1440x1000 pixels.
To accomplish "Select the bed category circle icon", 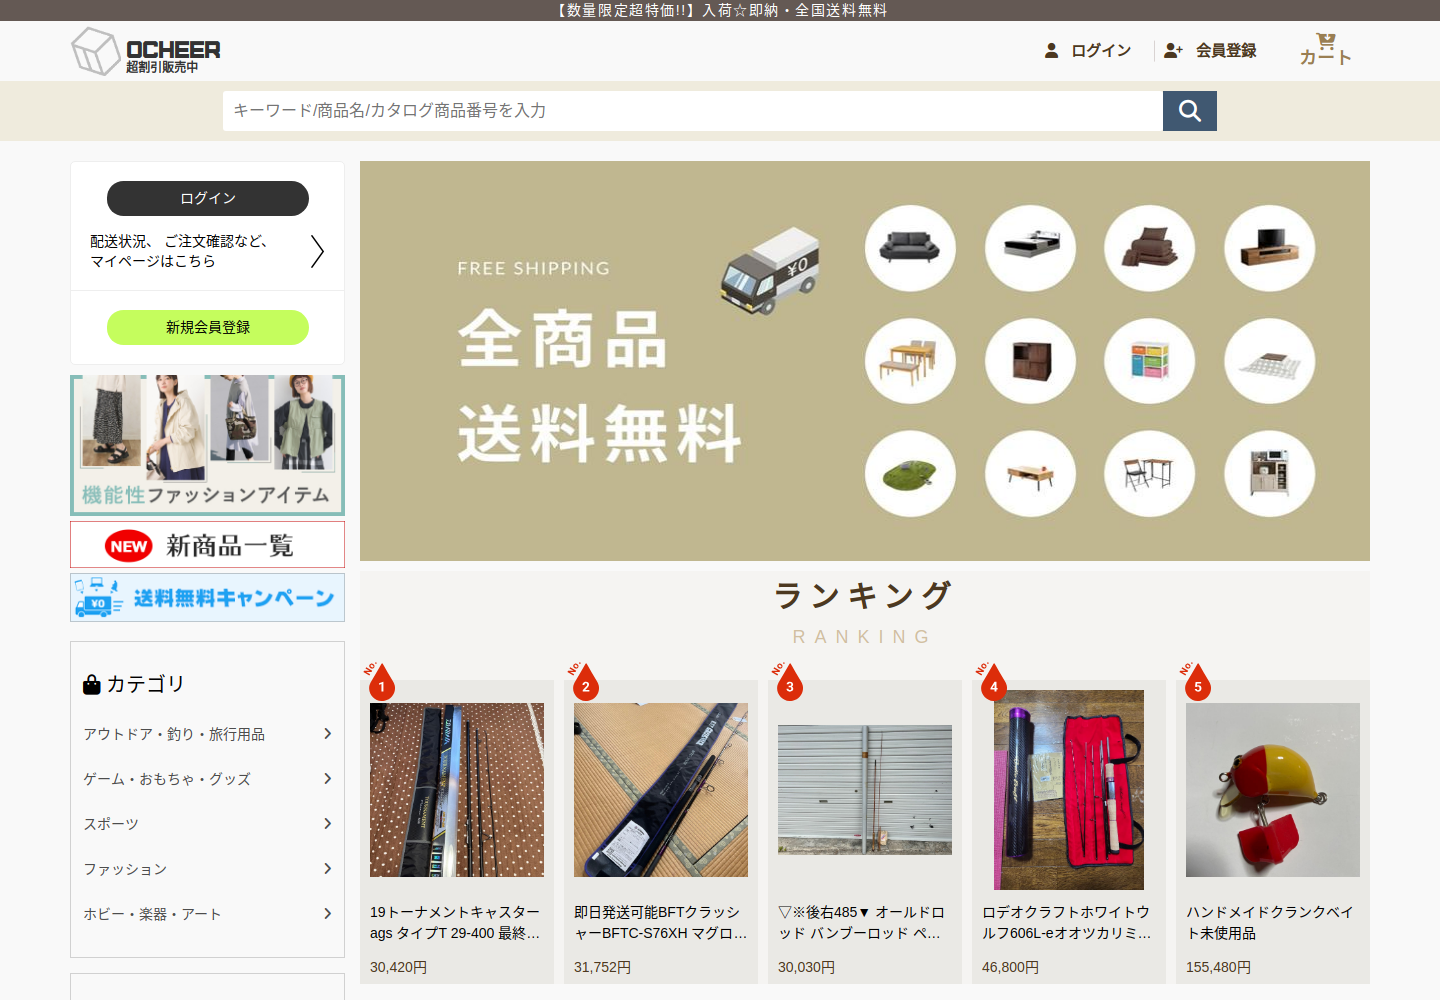I will click(x=1030, y=248).
